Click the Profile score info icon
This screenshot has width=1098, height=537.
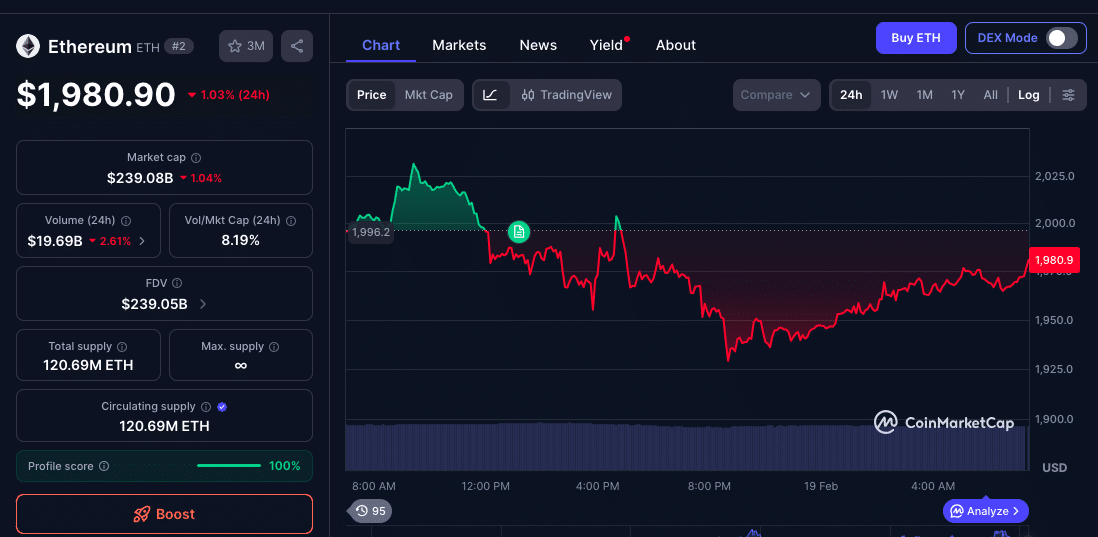coord(104,466)
